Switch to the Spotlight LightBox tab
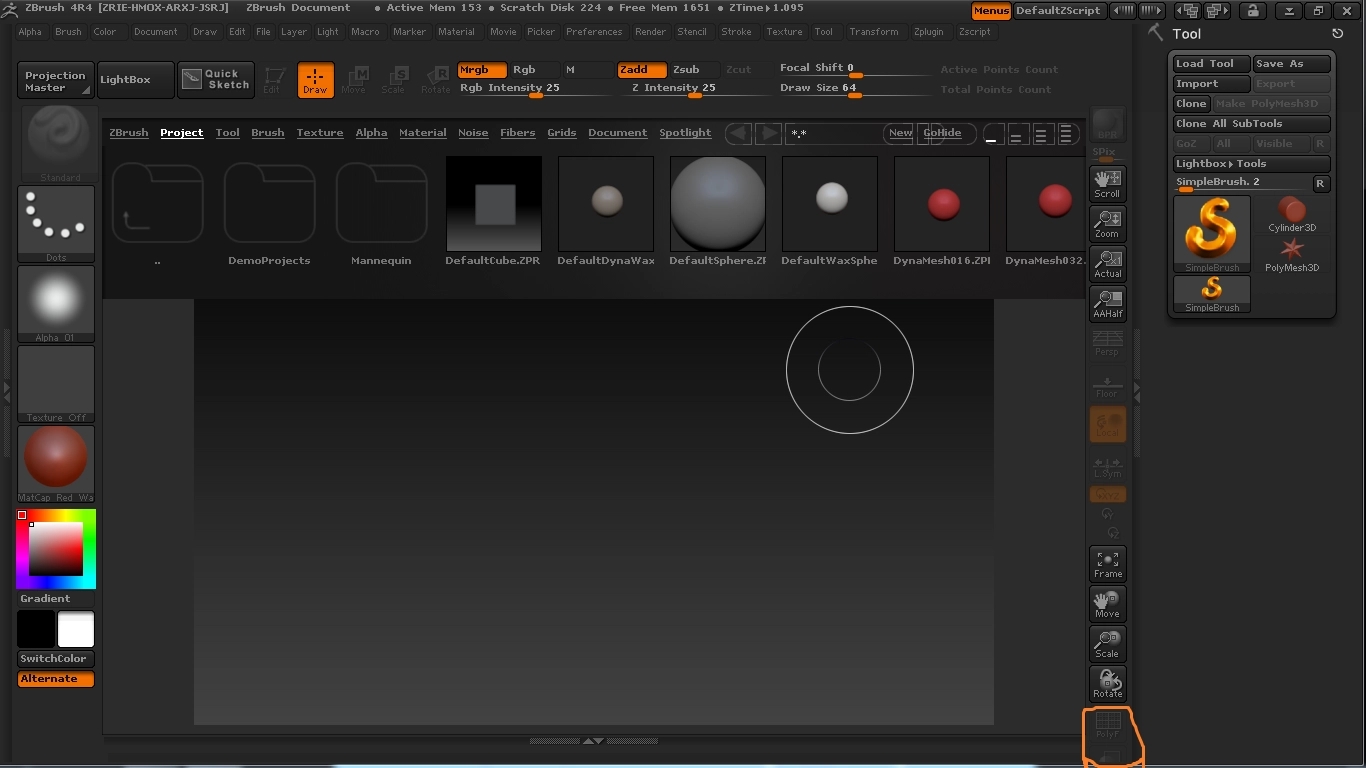 click(x=685, y=133)
